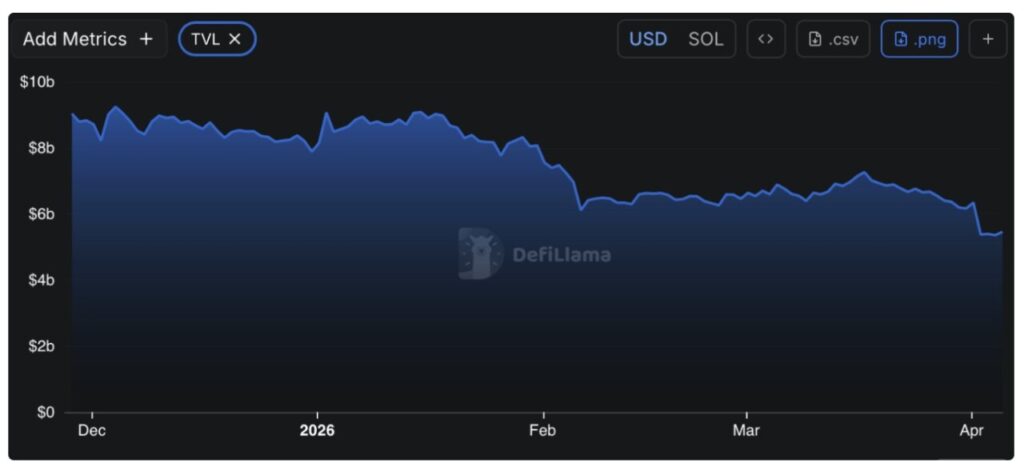Screen dimensions: 1024x467
Task: Switch chart denomination to USD
Action: pyautogui.click(x=648, y=39)
